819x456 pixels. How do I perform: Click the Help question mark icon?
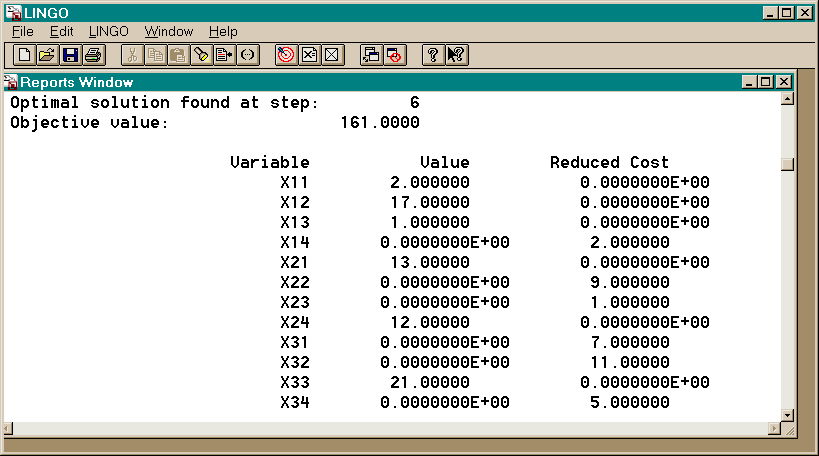433,55
